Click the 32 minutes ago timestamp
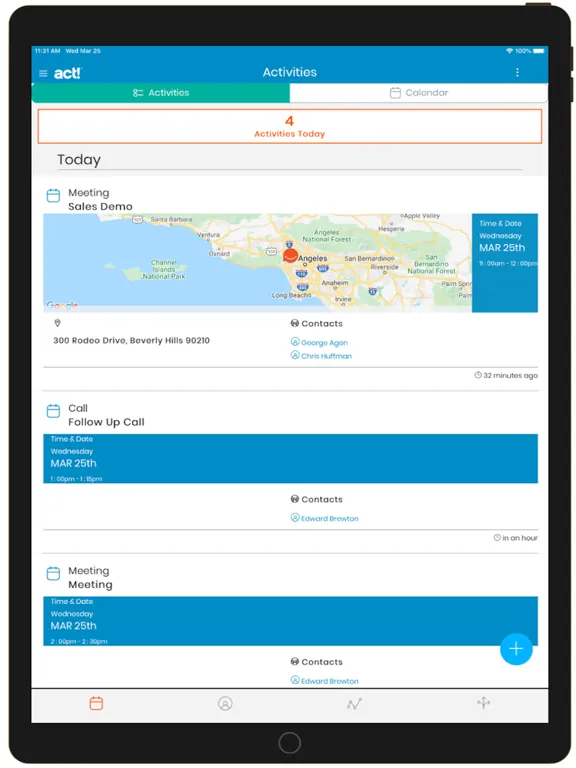 [506, 375]
